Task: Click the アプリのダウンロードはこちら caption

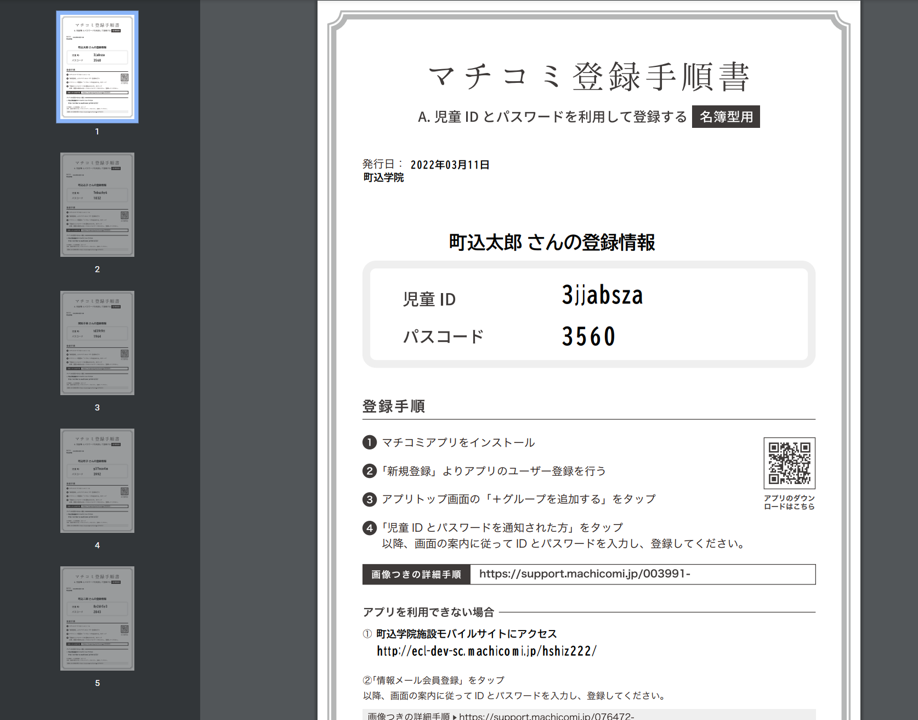Action: pyautogui.click(x=789, y=502)
